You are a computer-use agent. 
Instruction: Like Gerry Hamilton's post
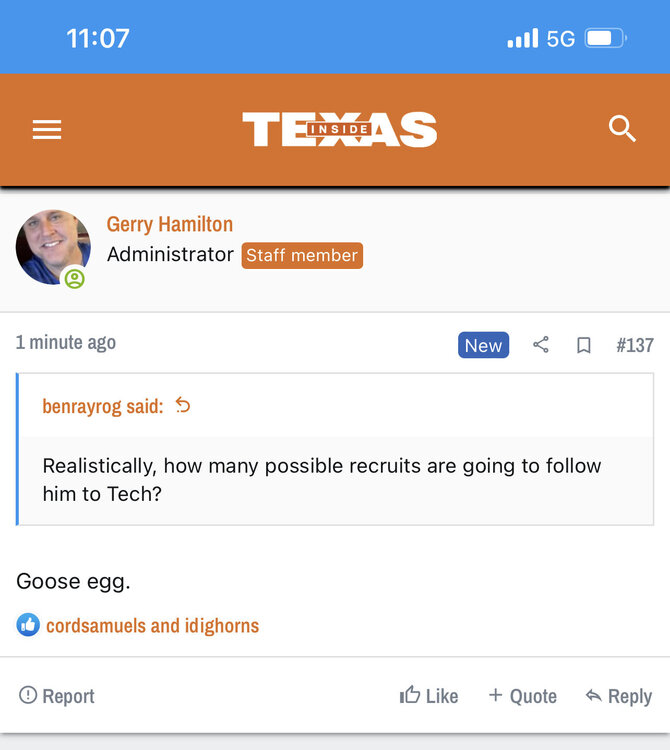429,696
